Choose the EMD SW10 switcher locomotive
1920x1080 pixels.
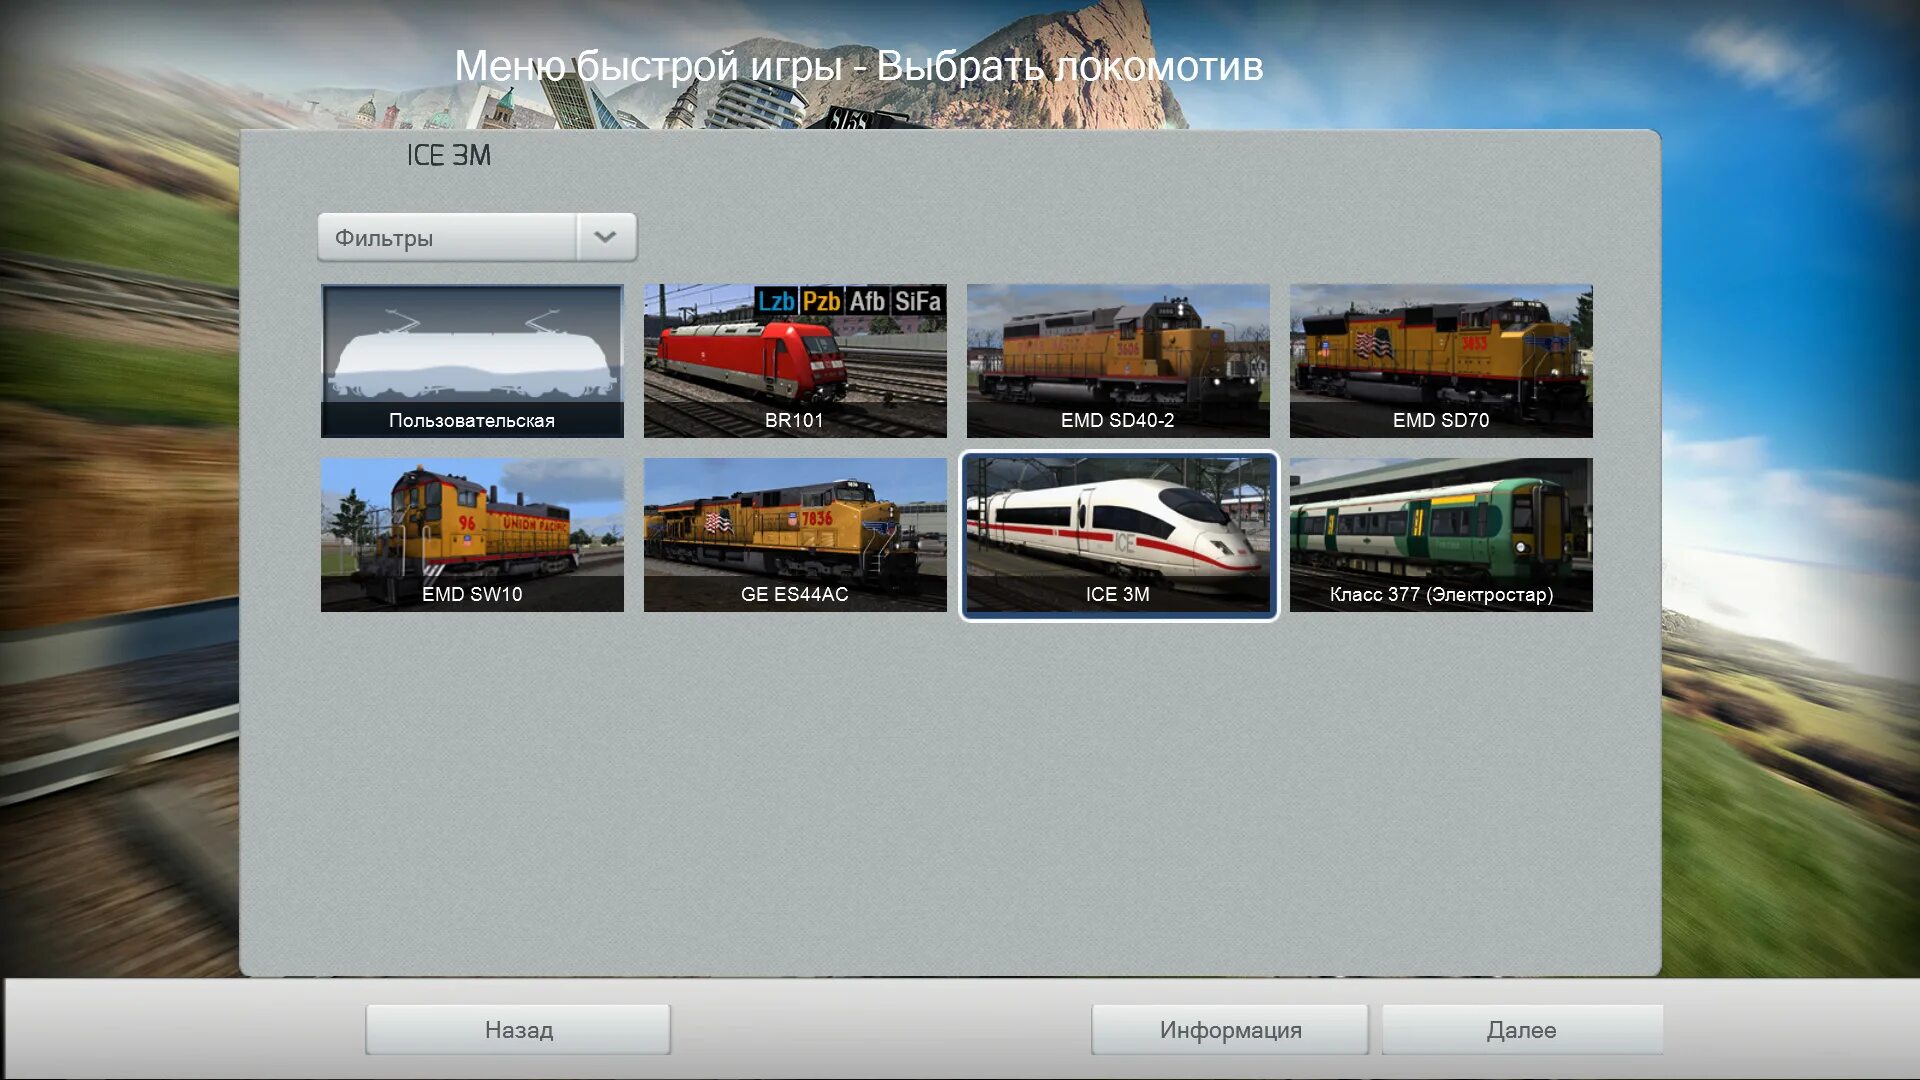tap(472, 535)
